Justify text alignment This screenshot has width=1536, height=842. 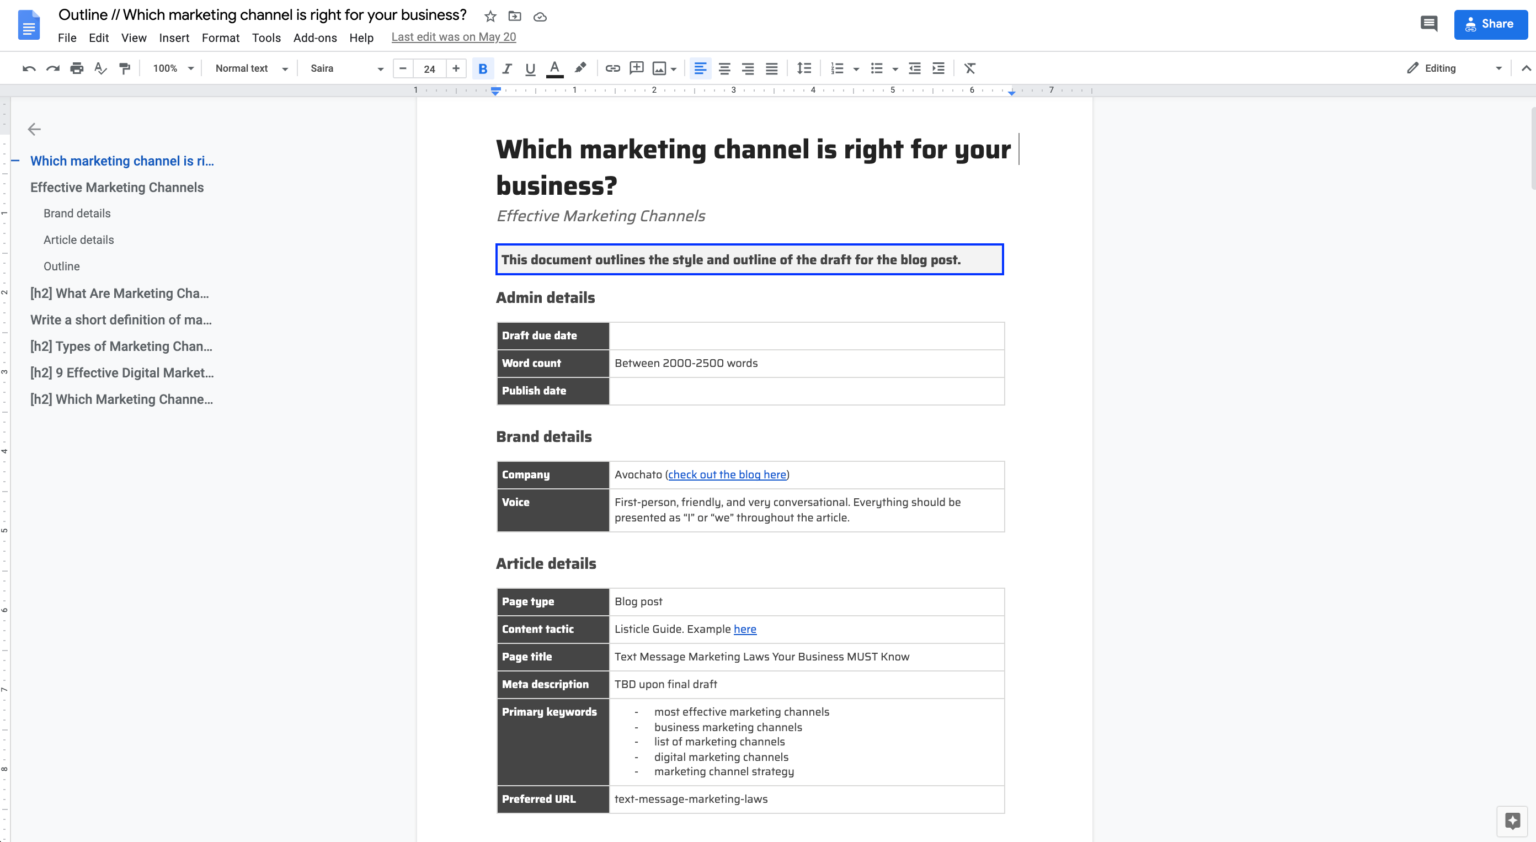772,68
